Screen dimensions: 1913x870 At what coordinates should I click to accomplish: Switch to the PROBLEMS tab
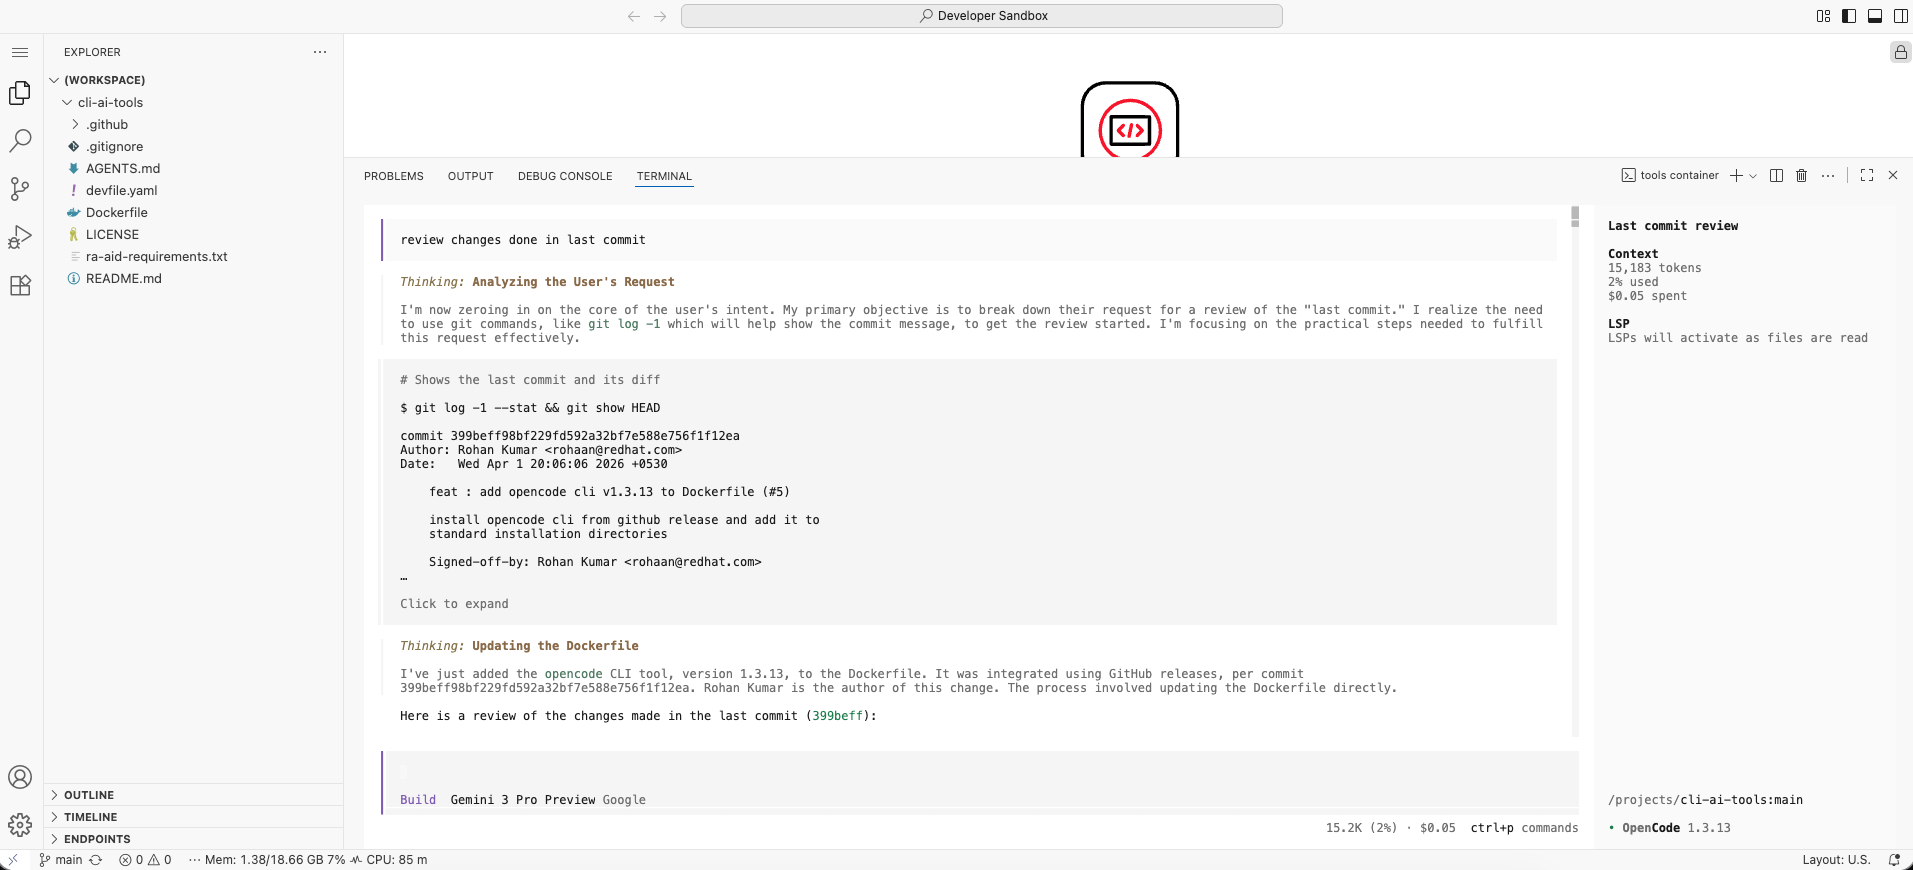point(393,176)
